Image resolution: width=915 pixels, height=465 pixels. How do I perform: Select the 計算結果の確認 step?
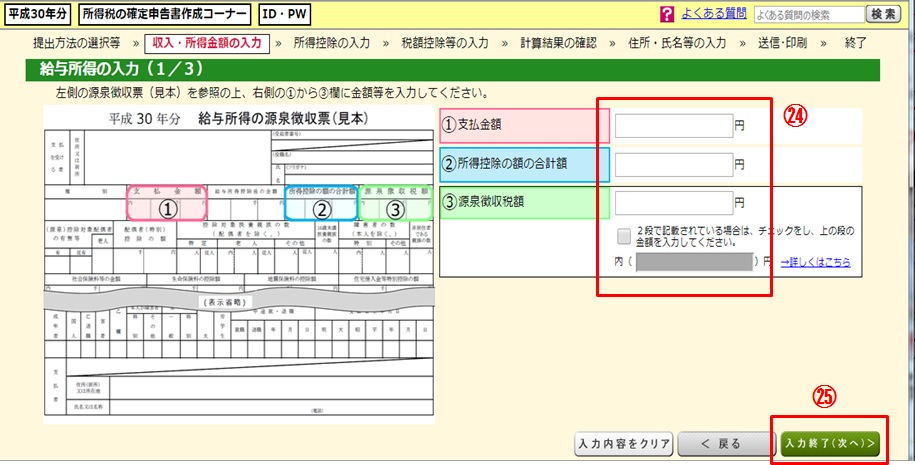click(558, 43)
